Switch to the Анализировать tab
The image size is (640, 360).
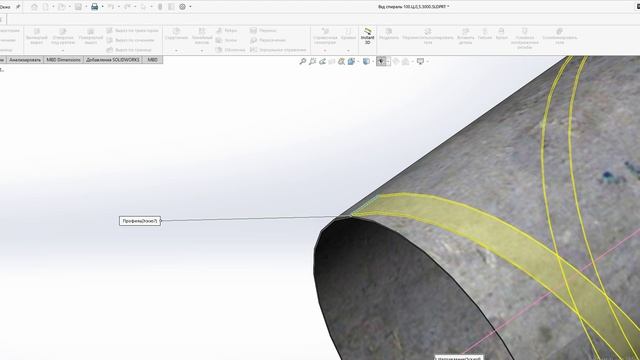(25, 60)
